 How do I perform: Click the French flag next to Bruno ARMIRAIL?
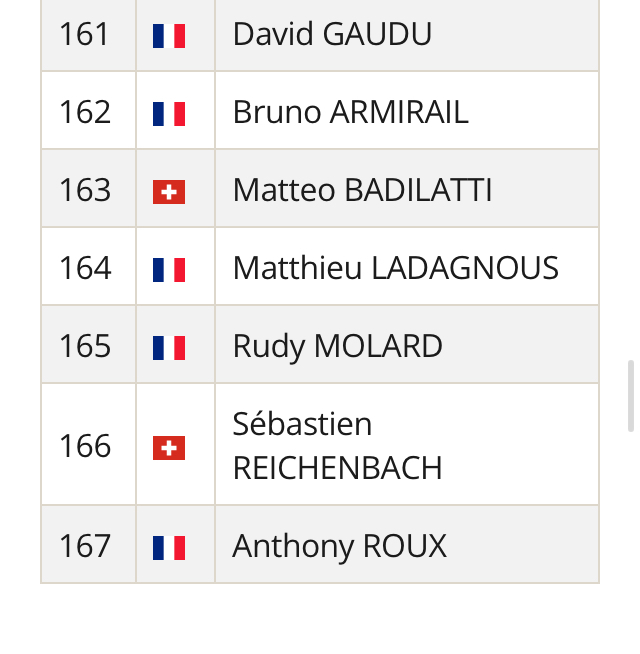pyautogui.click(x=169, y=113)
